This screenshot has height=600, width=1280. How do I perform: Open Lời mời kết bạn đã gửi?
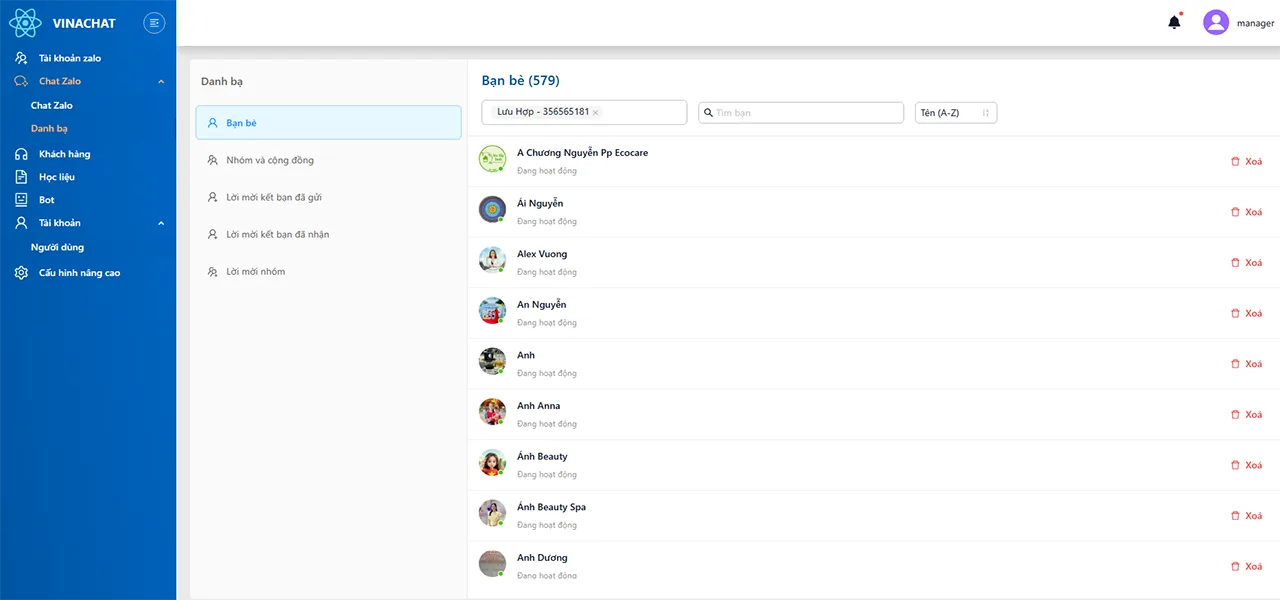point(273,197)
